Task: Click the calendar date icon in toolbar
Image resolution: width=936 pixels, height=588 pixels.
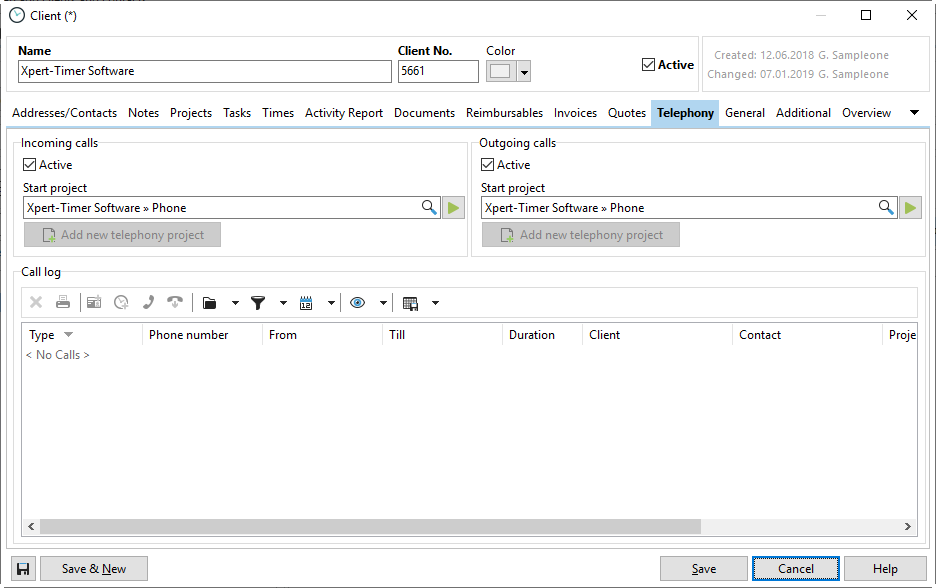Action: [306, 303]
